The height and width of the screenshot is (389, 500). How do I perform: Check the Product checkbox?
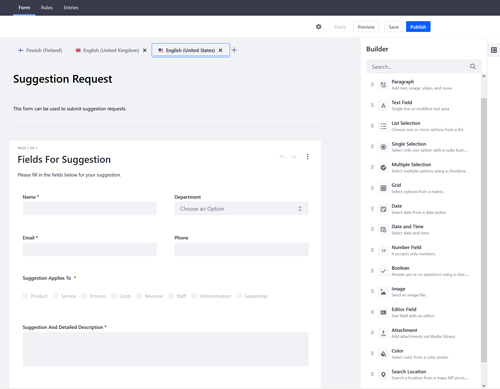click(x=25, y=296)
